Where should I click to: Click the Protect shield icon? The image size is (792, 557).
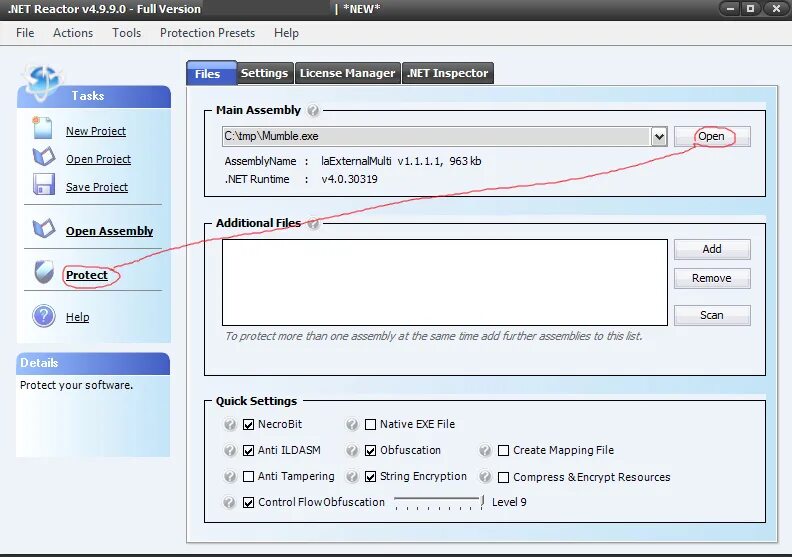44,272
